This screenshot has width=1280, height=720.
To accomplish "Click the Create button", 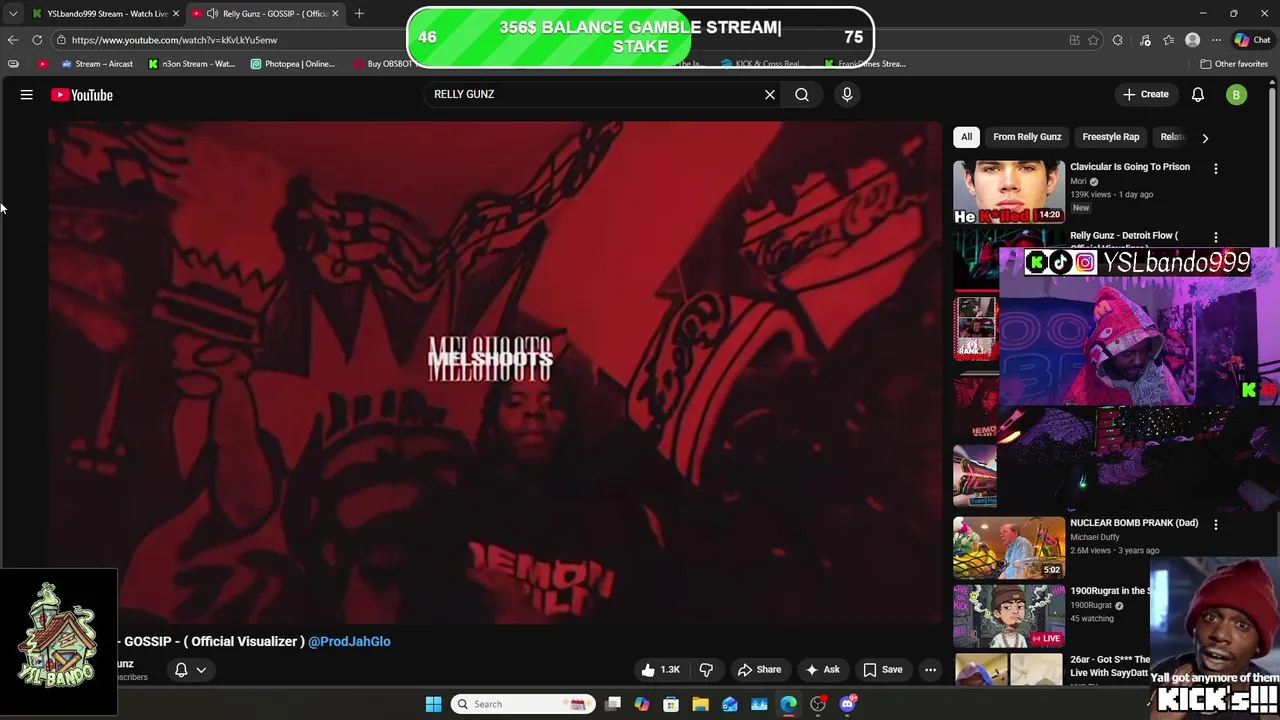I will (x=1146, y=95).
